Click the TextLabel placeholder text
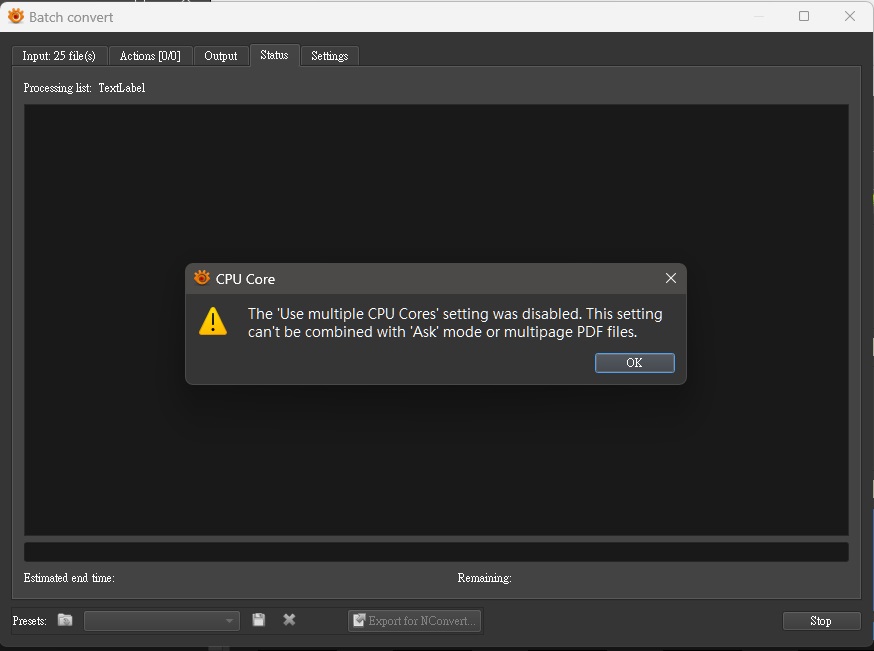874x651 pixels. click(122, 88)
